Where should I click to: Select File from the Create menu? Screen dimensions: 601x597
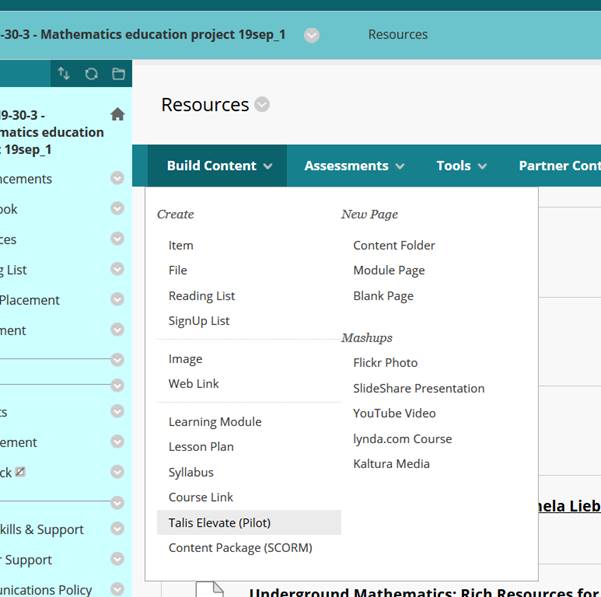click(x=178, y=270)
